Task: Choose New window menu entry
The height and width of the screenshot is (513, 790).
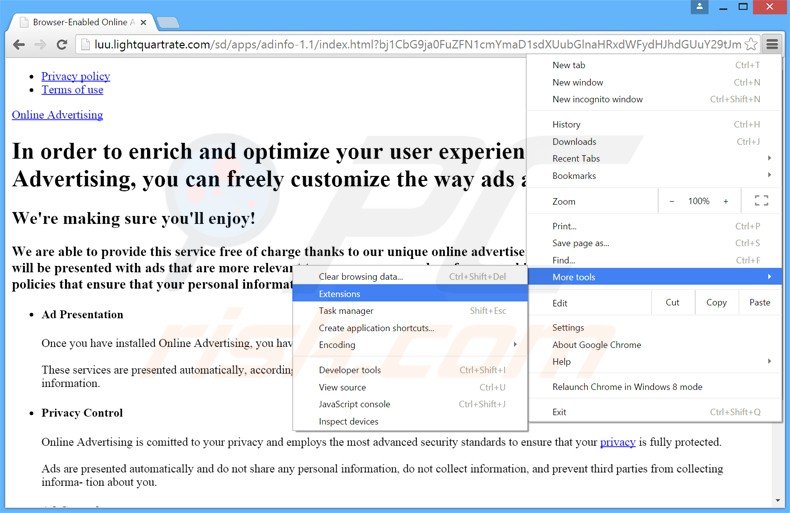Action: tap(655, 82)
